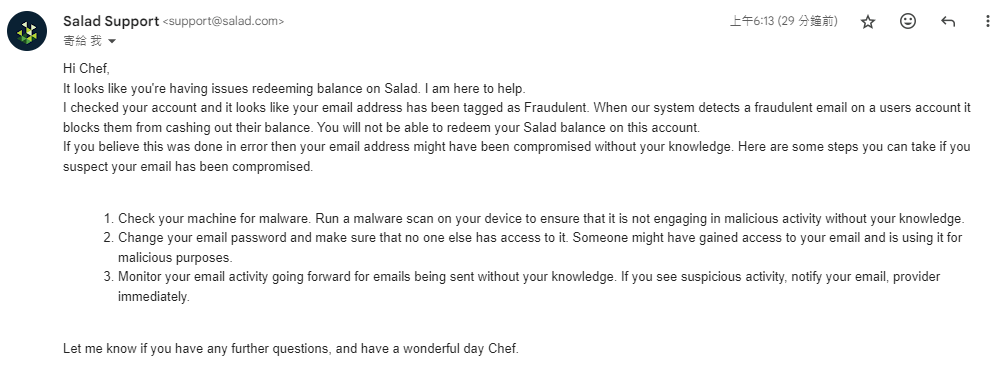1008x370 pixels.
Task: Click the paragraph starting If you believe
Action: [516, 157]
